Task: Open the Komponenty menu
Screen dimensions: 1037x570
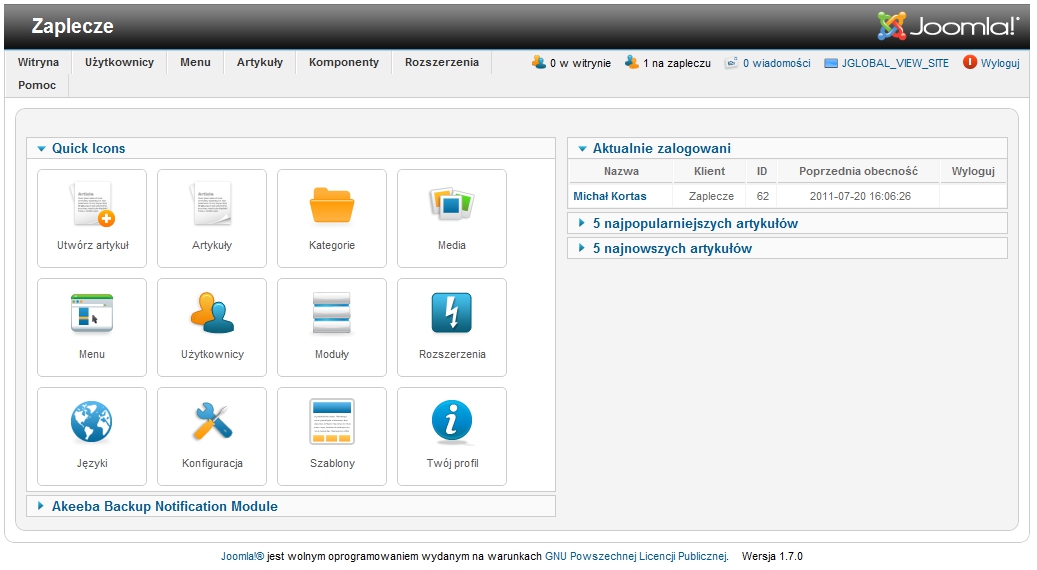Action: pyautogui.click(x=344, y=62)
